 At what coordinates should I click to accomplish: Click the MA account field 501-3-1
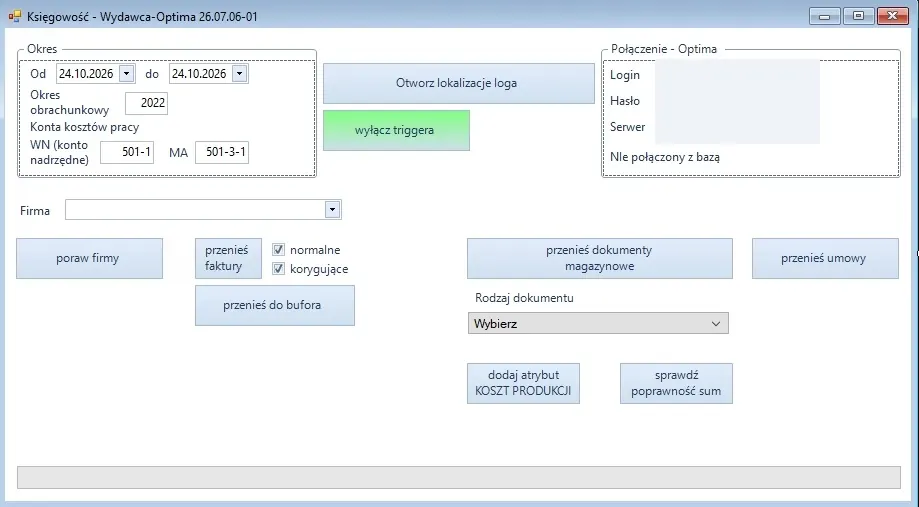tap(222, 152)
